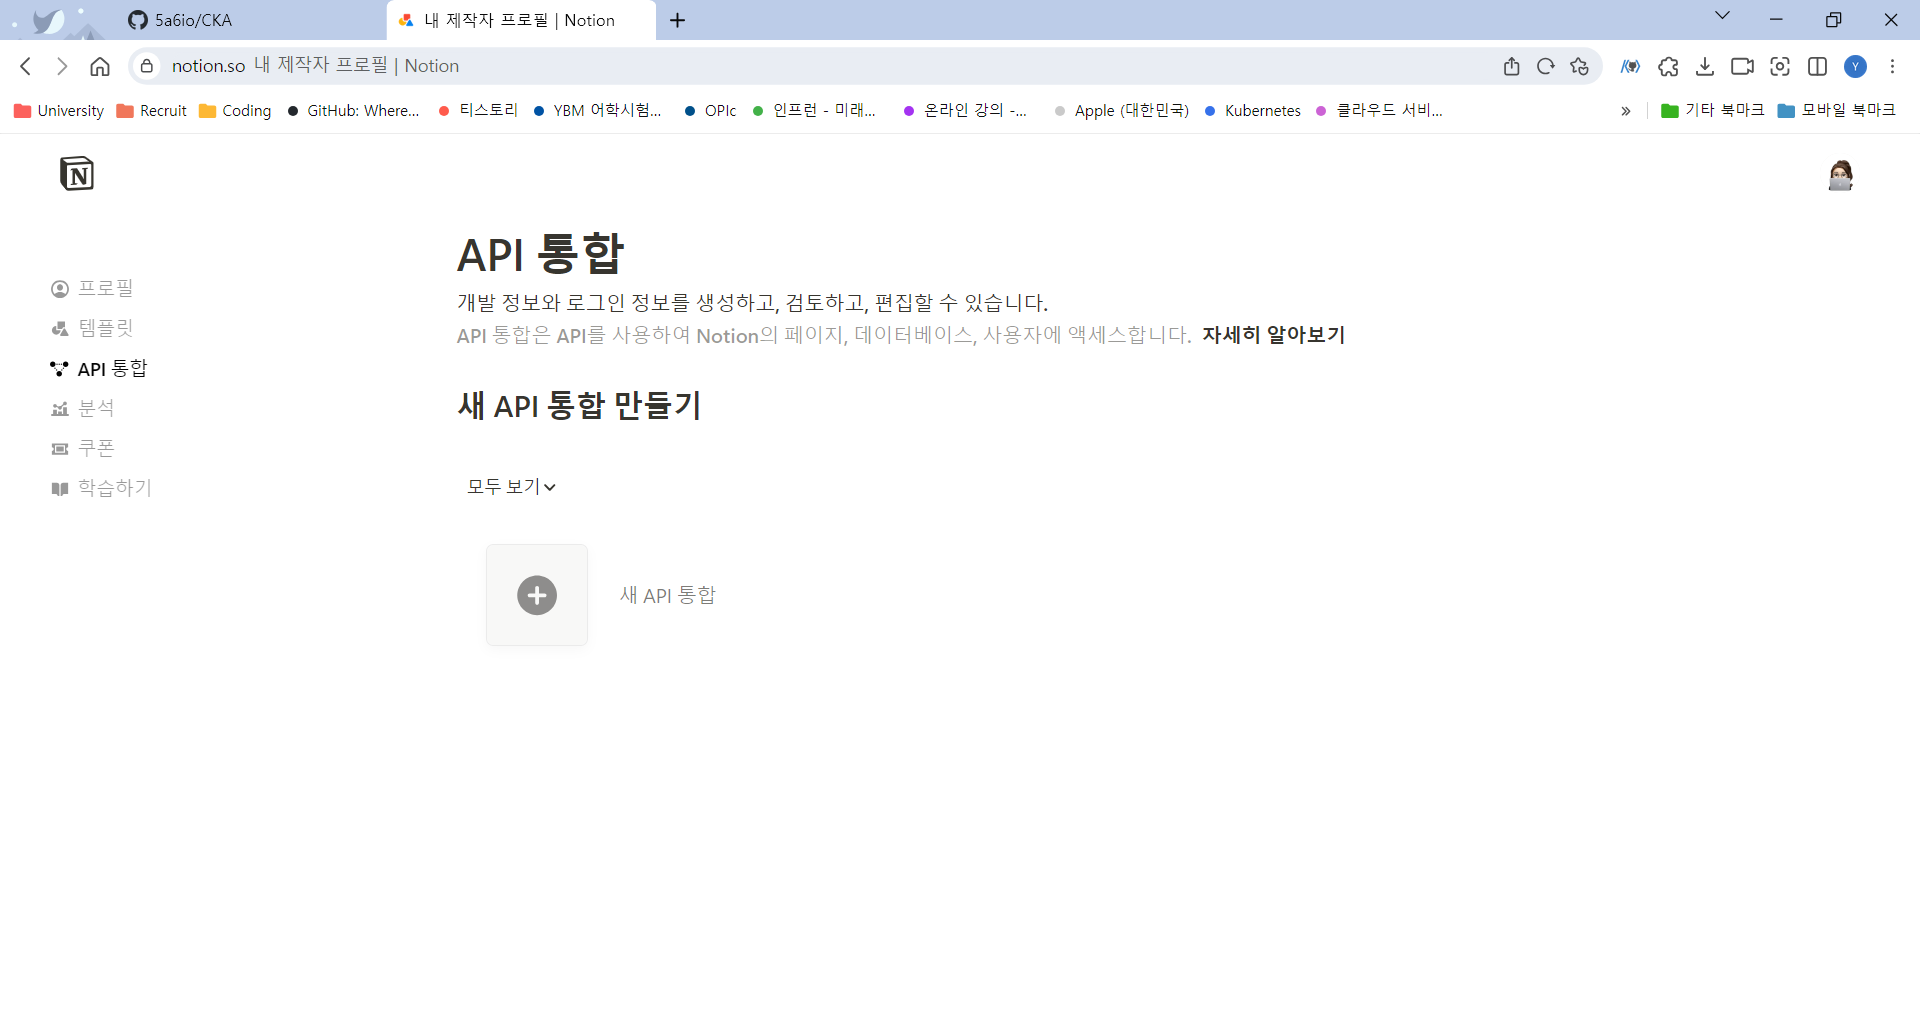Open the downloads icon
1920x1020 pixels.
(x=1705, y=66)
